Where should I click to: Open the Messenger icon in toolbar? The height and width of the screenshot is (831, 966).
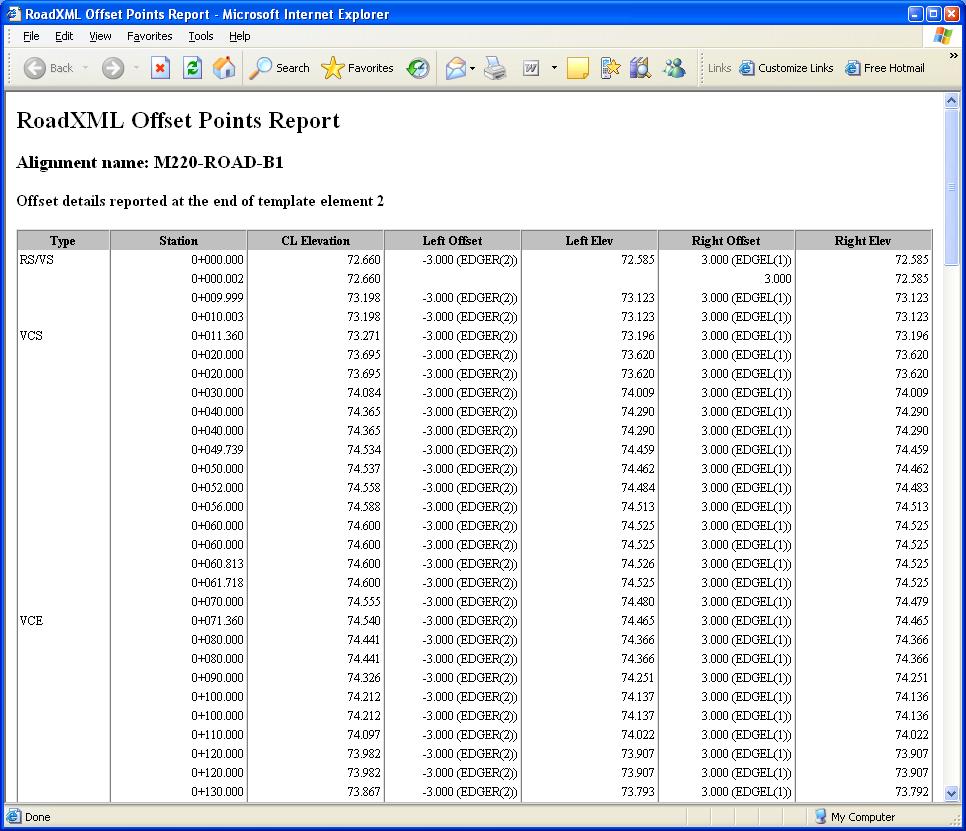674,68
